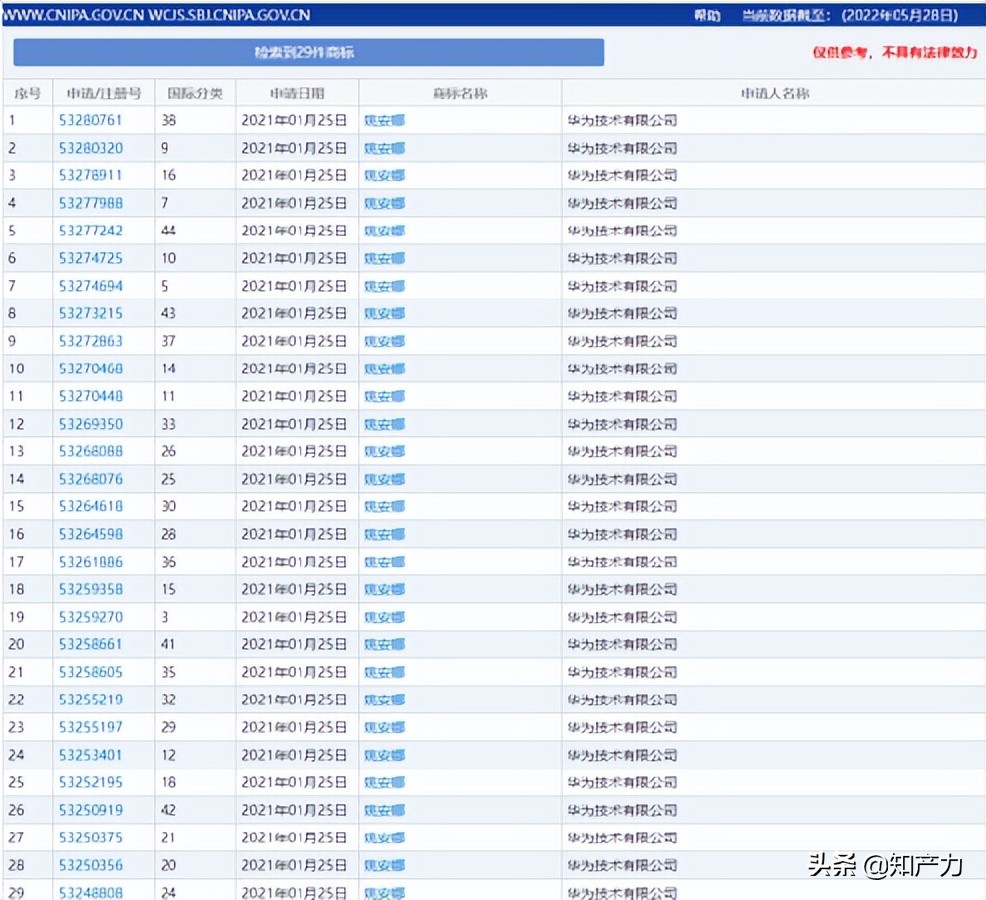Open registration number 53270468
The image size is (986, 900).
(x=91, y=368)
